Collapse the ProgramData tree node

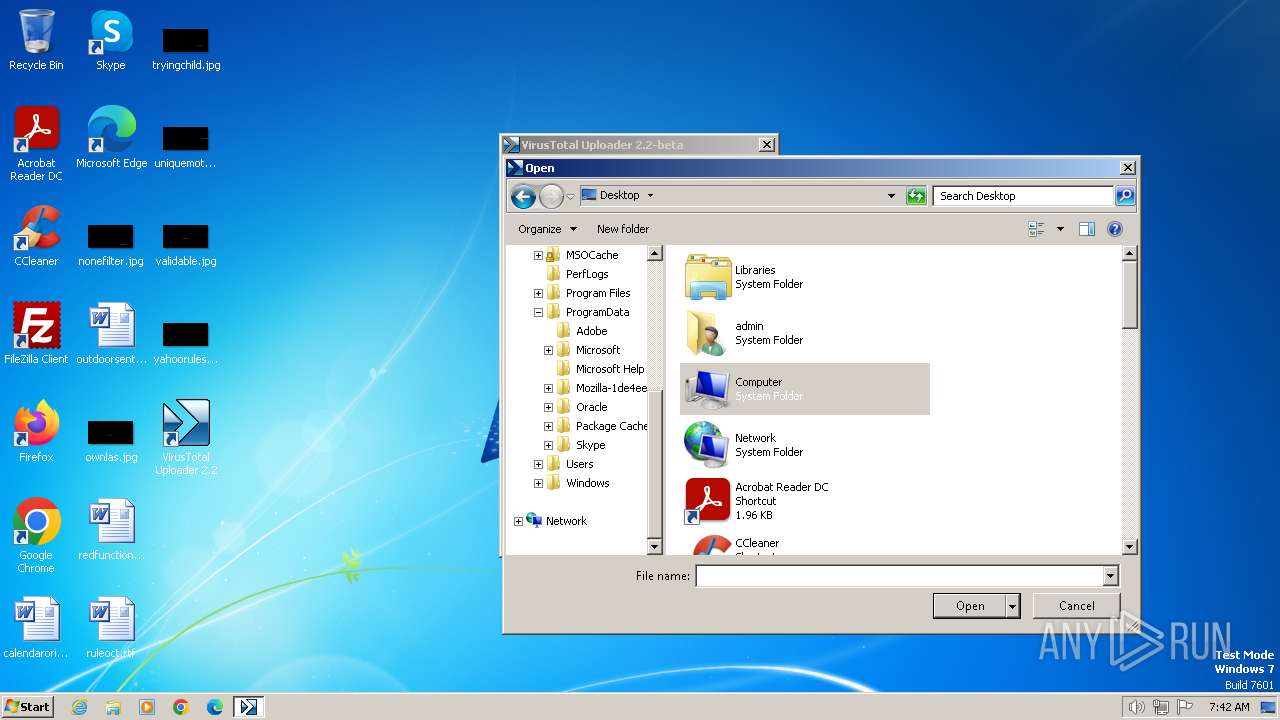[538, 312]
